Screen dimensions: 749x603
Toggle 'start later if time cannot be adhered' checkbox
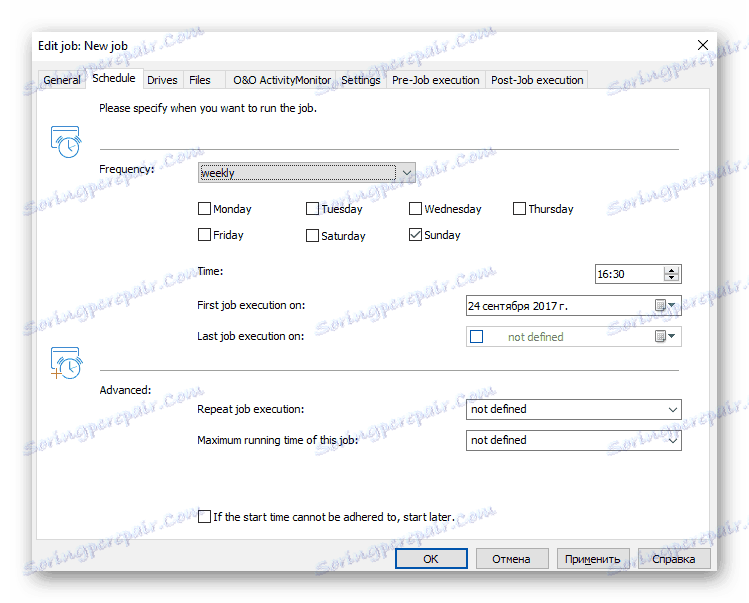point(204,517)
